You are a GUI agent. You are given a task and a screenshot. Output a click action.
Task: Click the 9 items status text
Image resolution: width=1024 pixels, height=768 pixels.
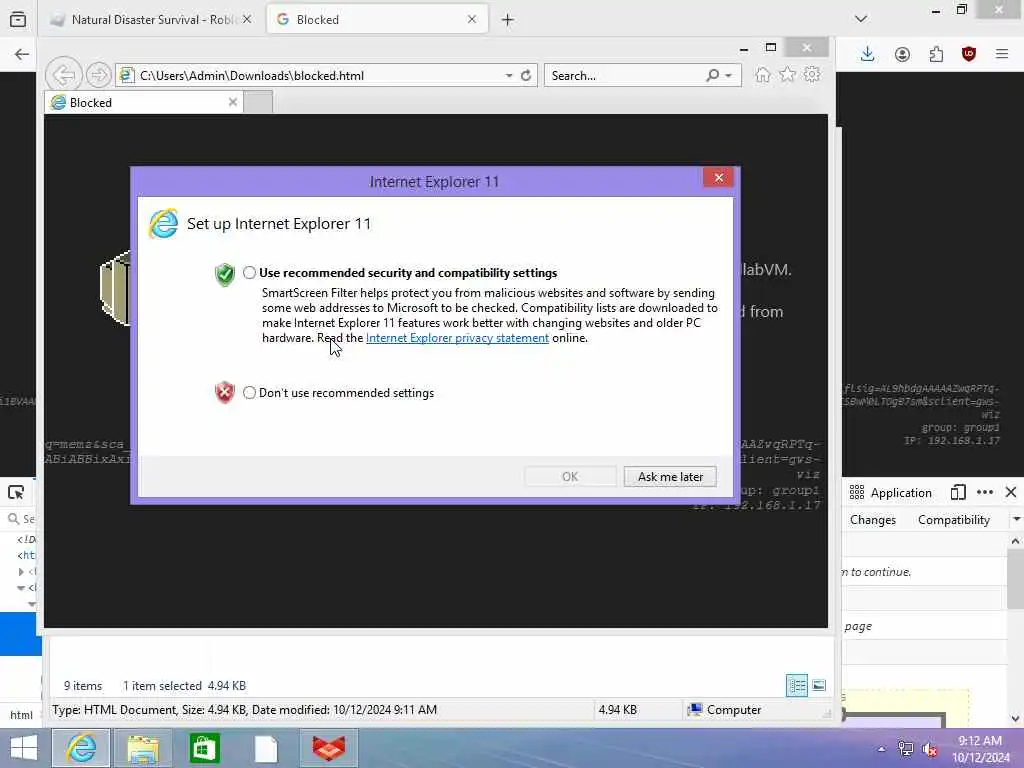(83, 686)
